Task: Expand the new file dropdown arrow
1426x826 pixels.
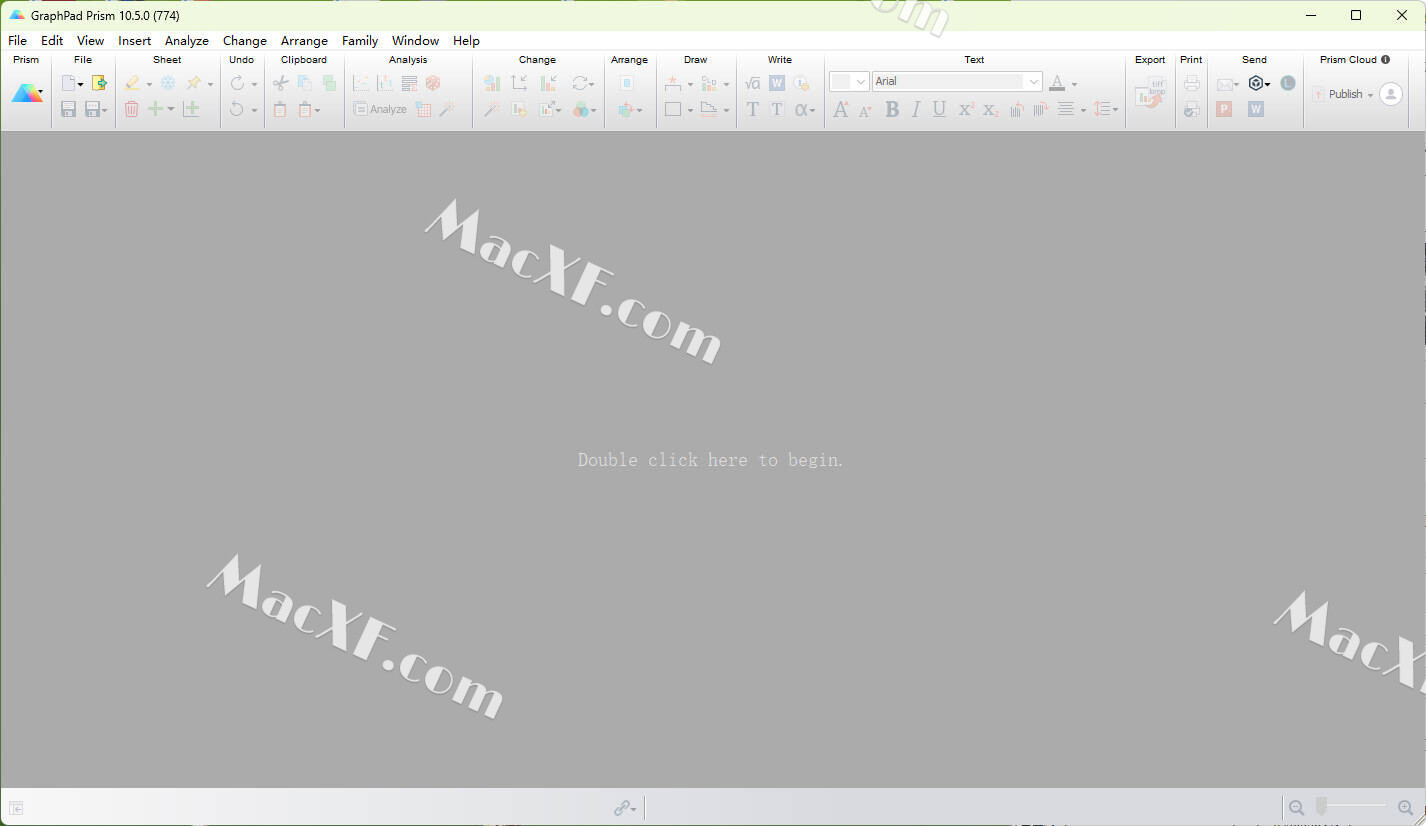Action: [81, 85]
